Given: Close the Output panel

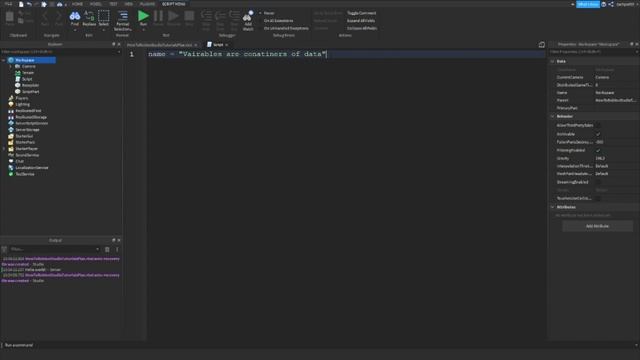Looking at the screenshot, I should click(119, 240).
